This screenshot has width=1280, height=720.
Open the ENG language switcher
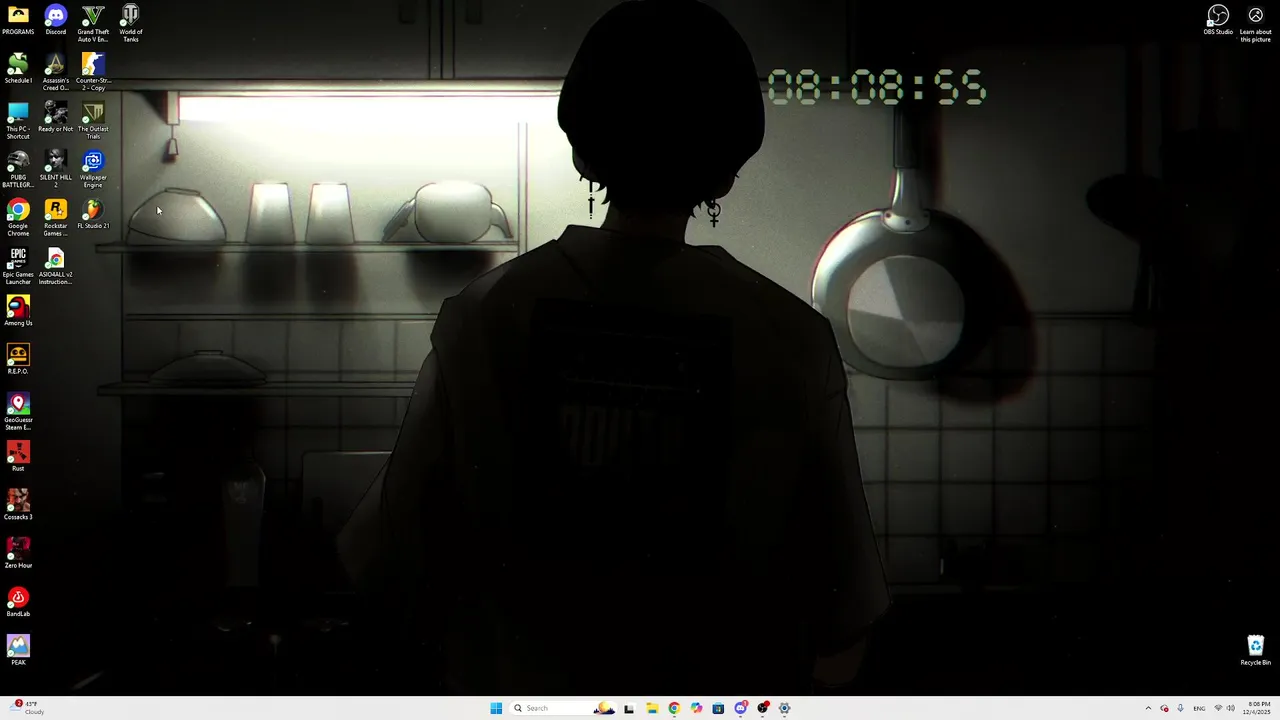[1199, 708]
